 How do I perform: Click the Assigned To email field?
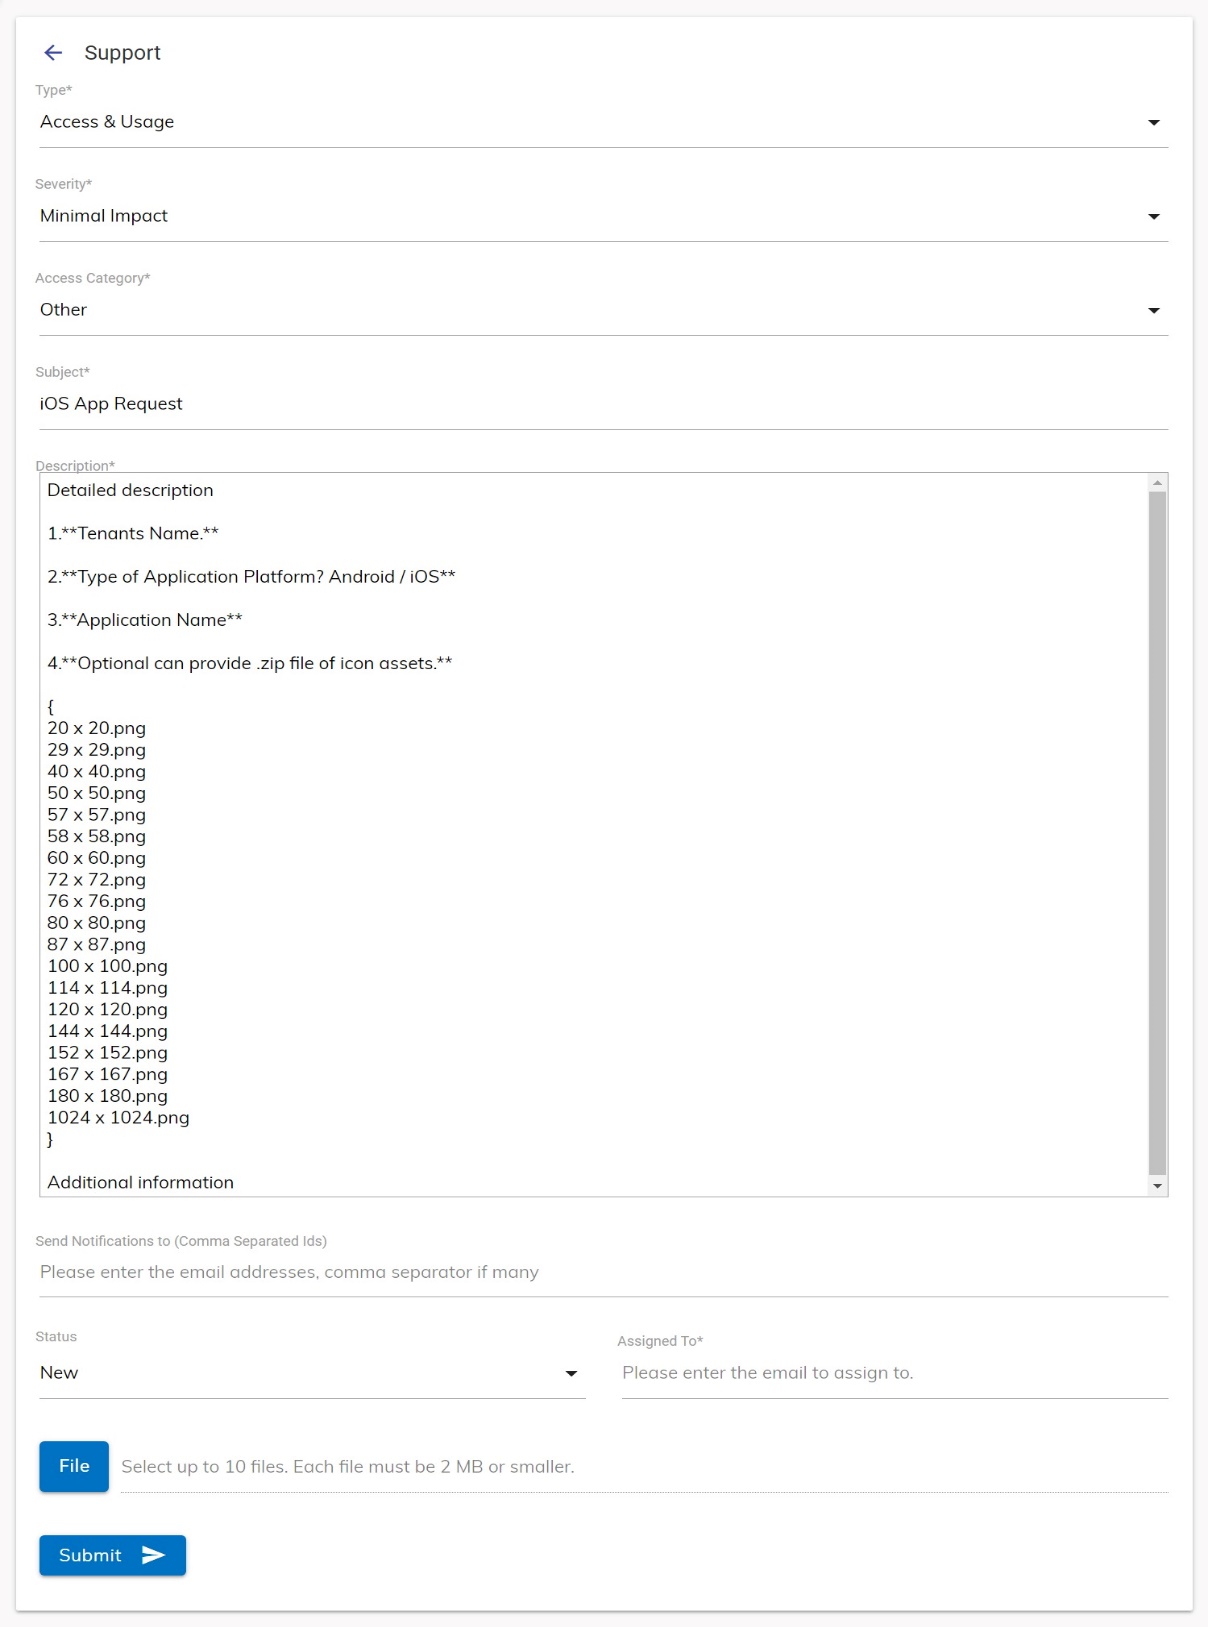893,1373
